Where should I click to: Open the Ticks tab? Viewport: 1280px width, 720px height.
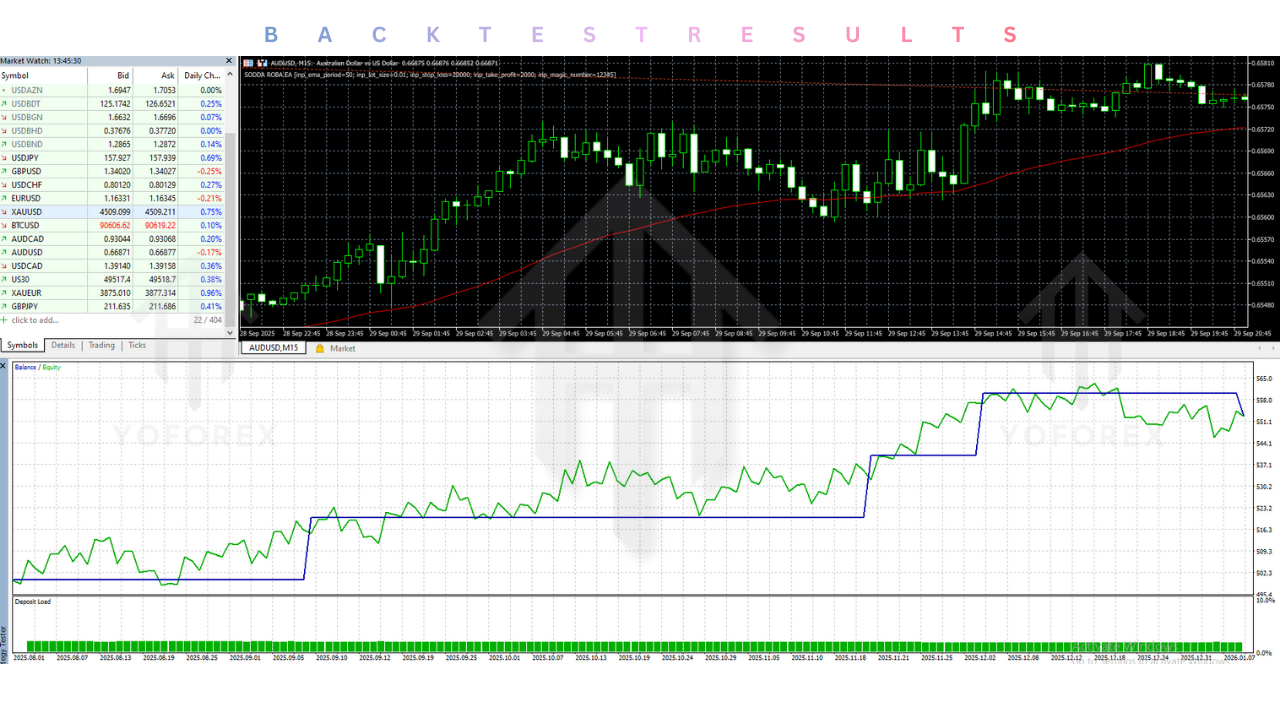pos(136,345)
